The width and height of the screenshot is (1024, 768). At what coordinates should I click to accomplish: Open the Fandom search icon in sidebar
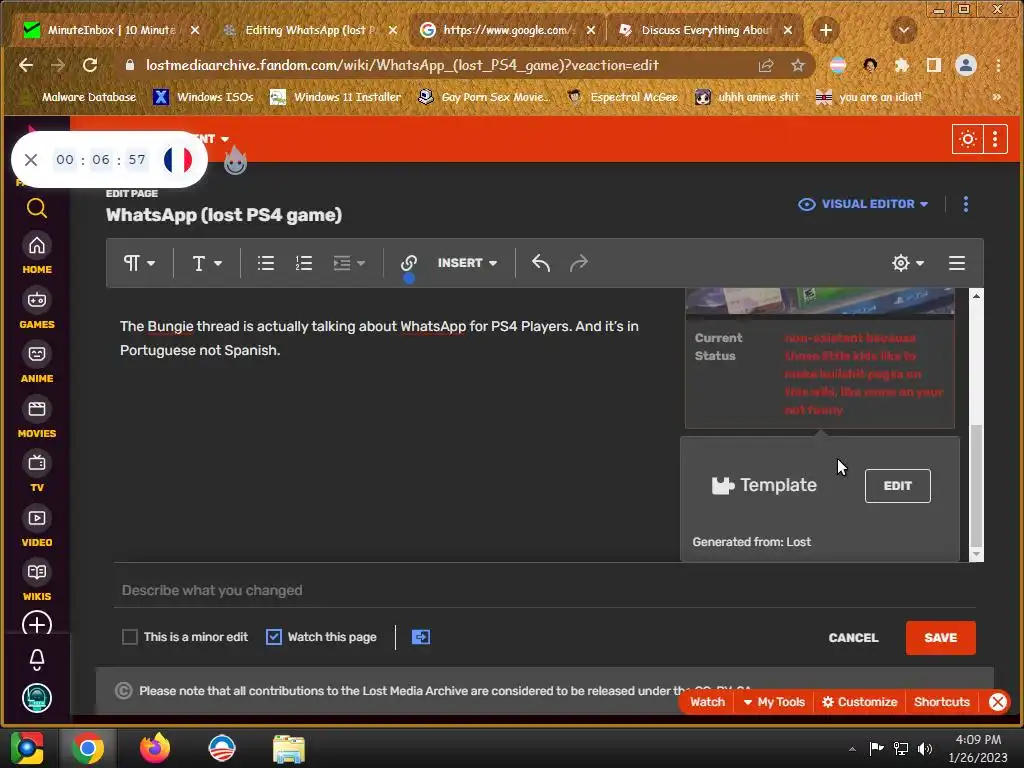37,208
